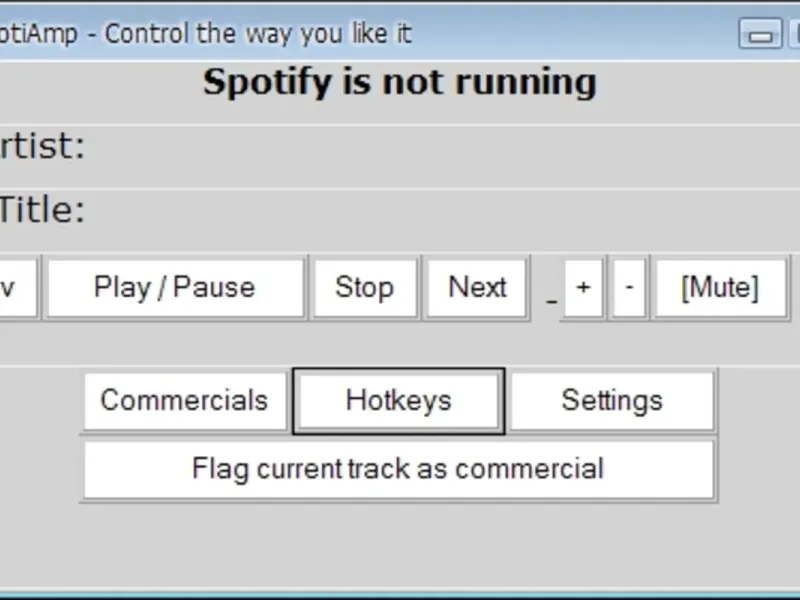Go back with the Prev button
800x600 pixels.
click(x=14, y=288)
